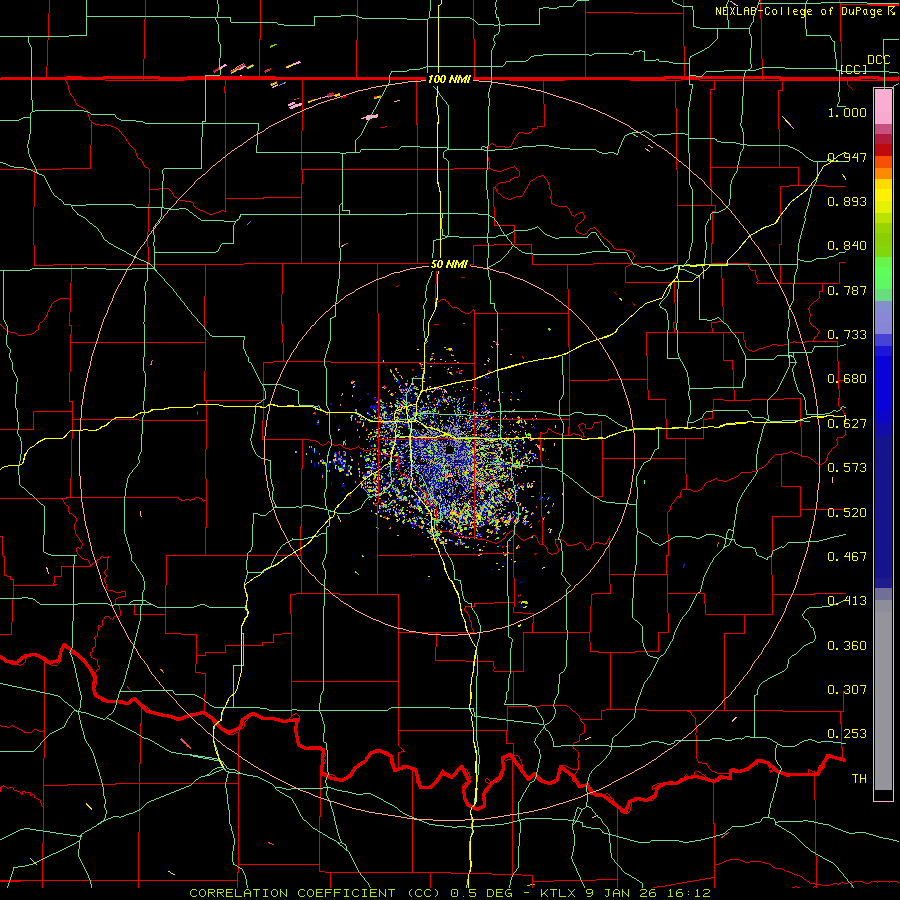The image size is (900, 900).
Task: Click the 0.413 scale value
Action: (847, 601)
